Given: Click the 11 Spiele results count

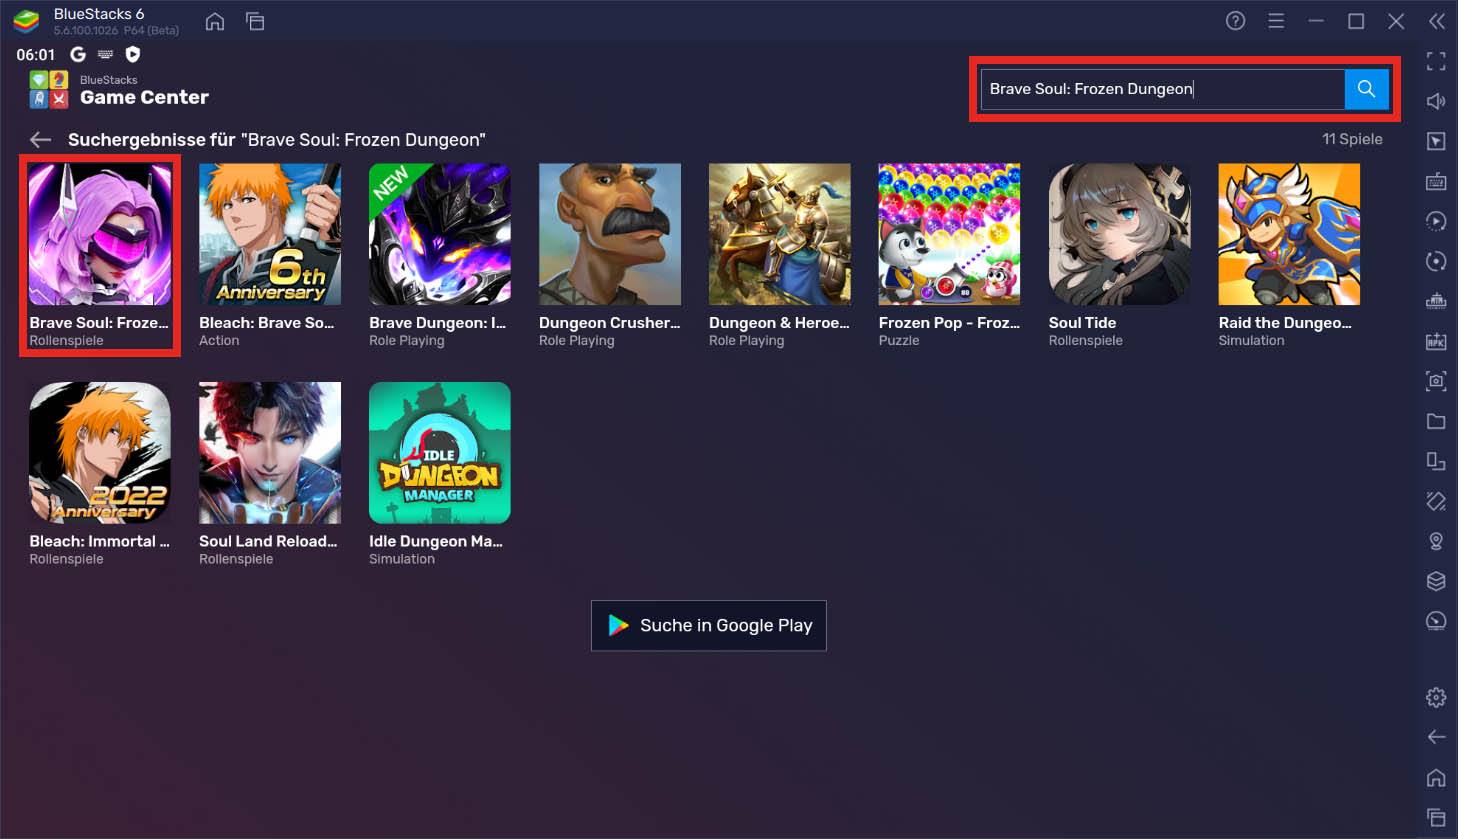Looking at the screenshot, I should 1352,139.
